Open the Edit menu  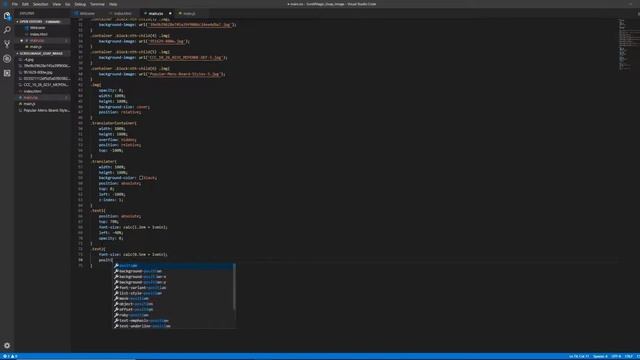point(25,4)
